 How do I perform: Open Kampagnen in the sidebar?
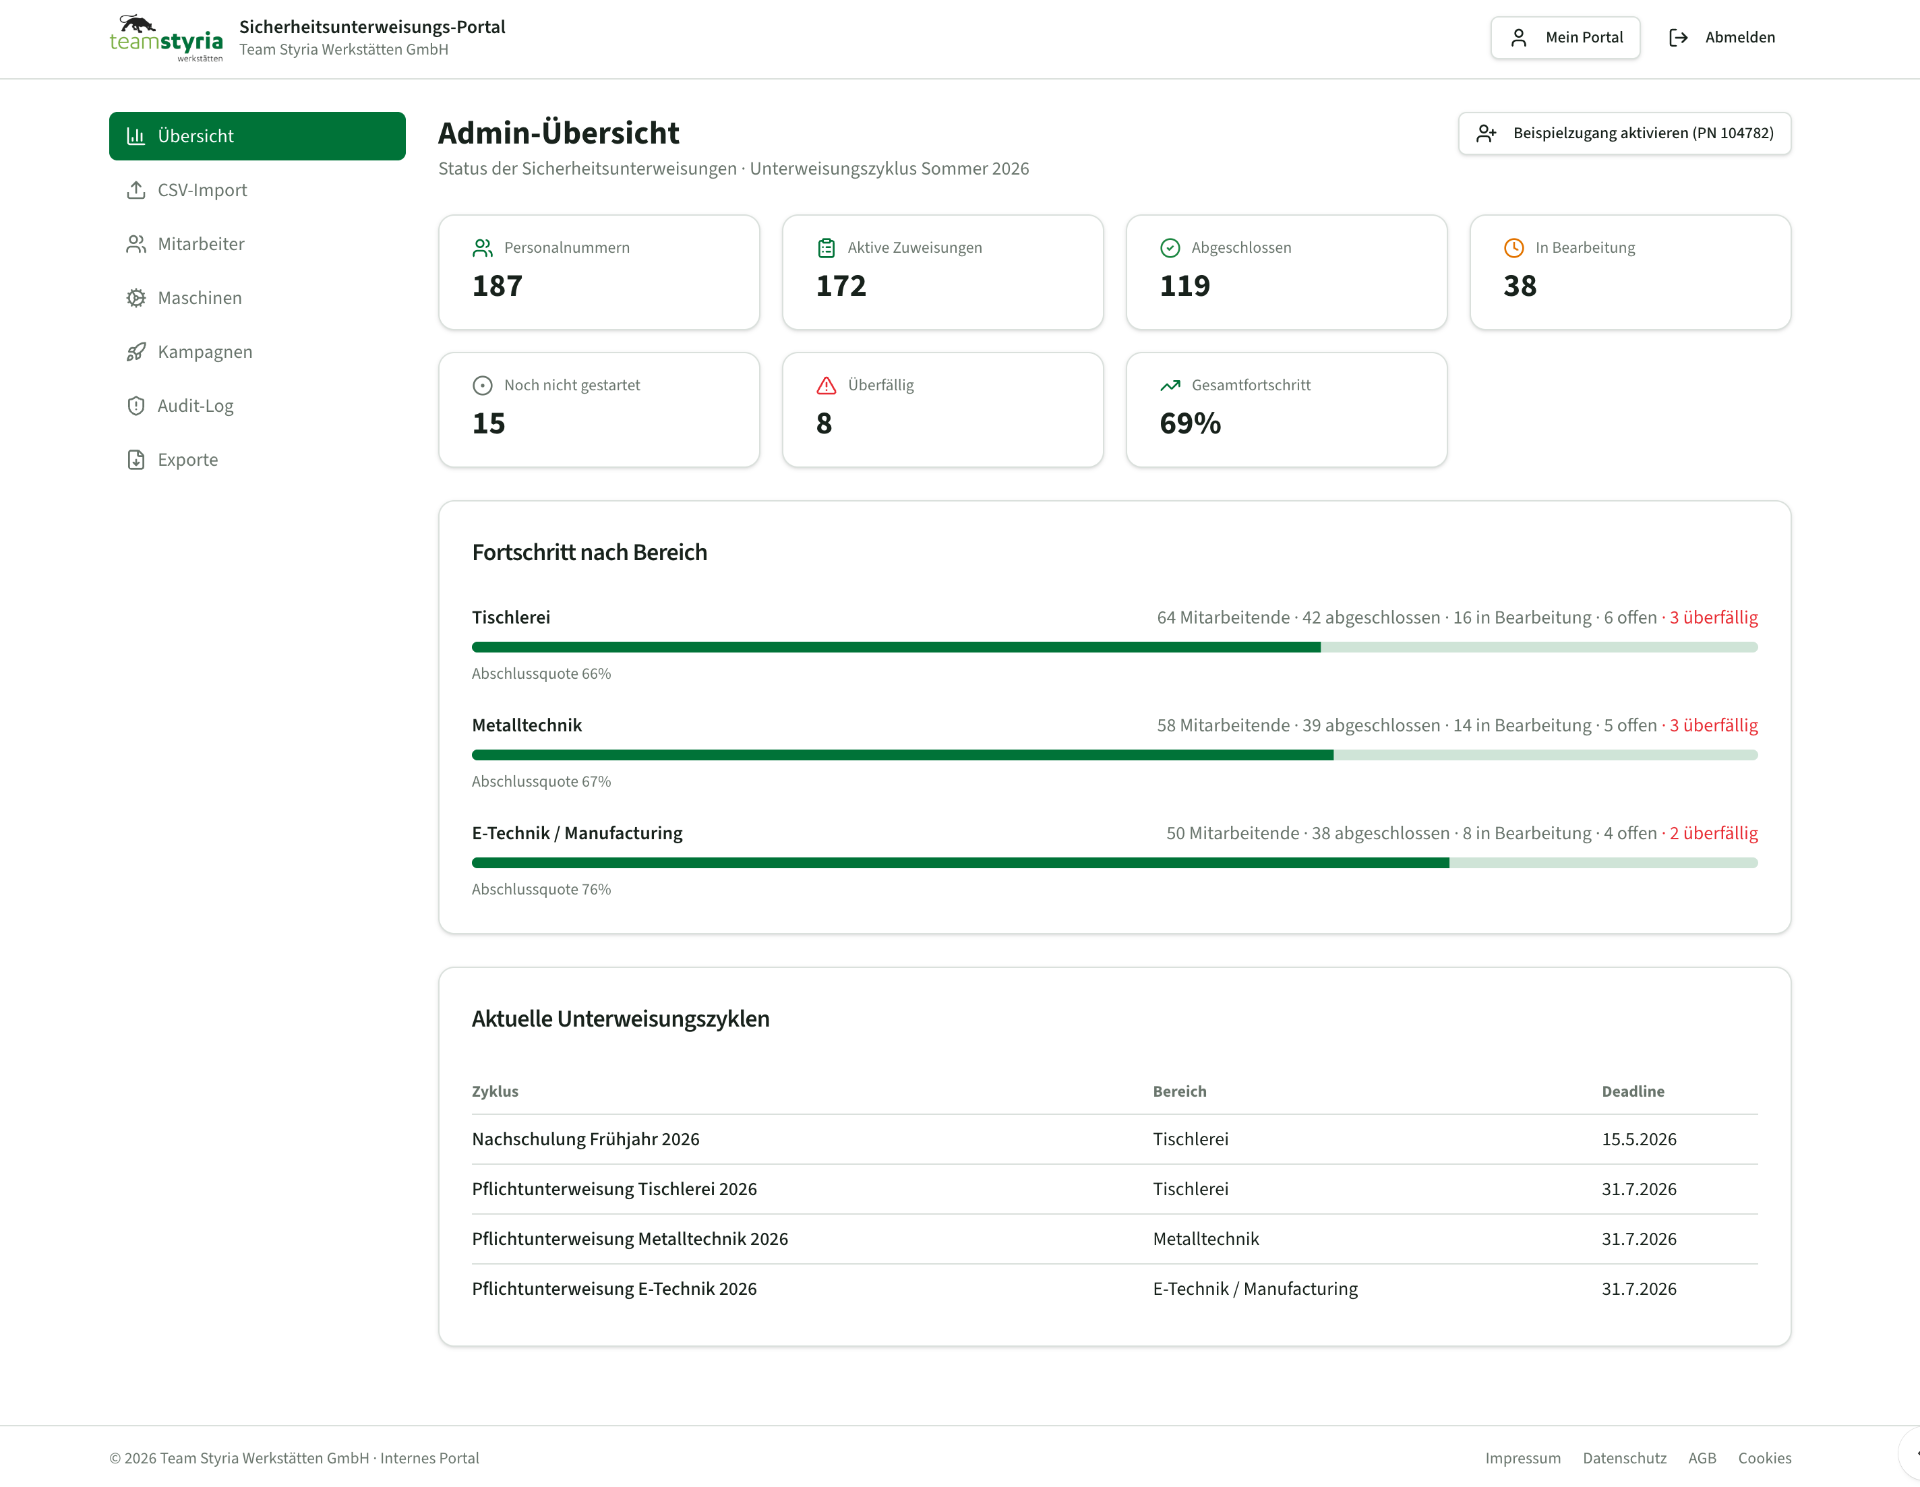257,352
